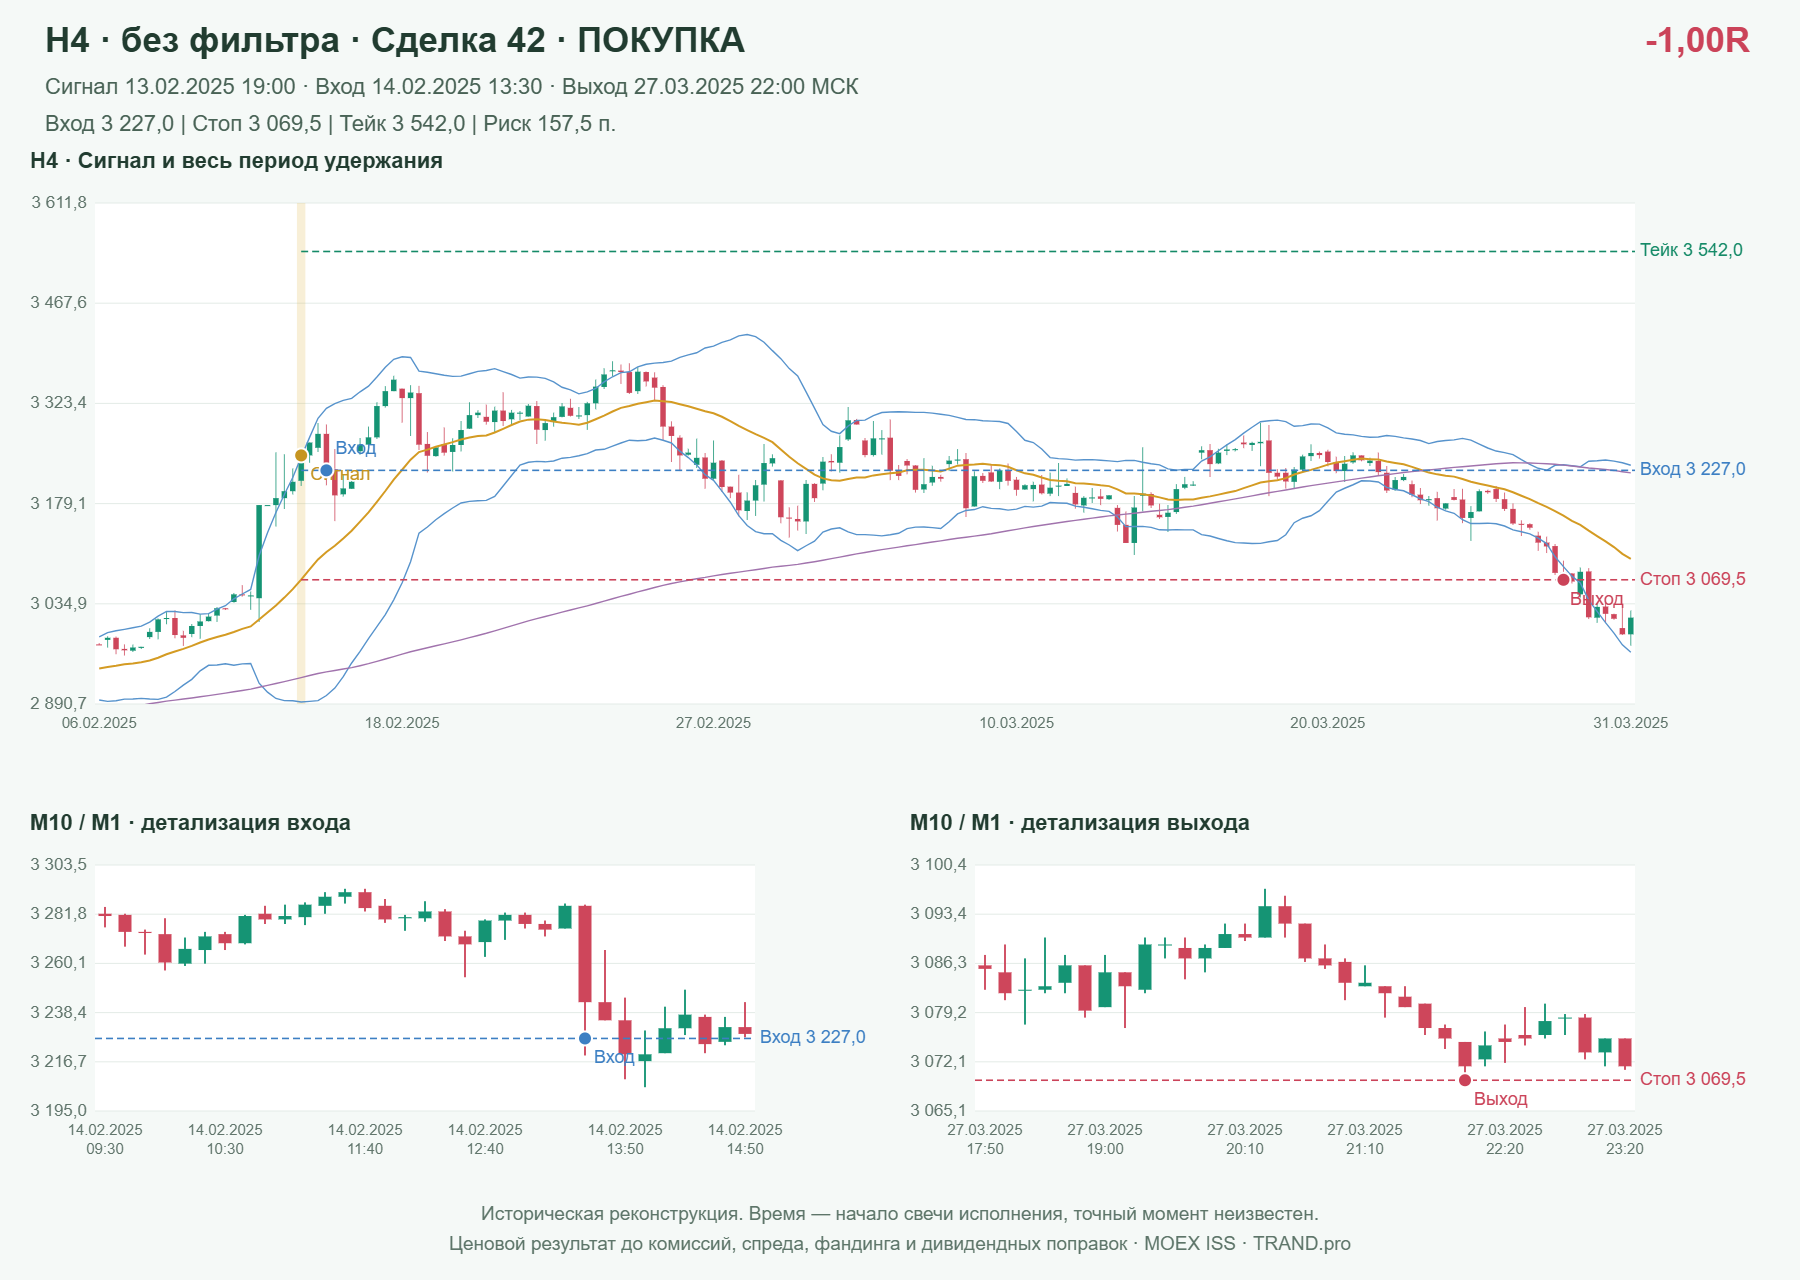Click heading 'M10 / M1 · детализация выхода'
1800x1280 pixels.
point(1080,823)
